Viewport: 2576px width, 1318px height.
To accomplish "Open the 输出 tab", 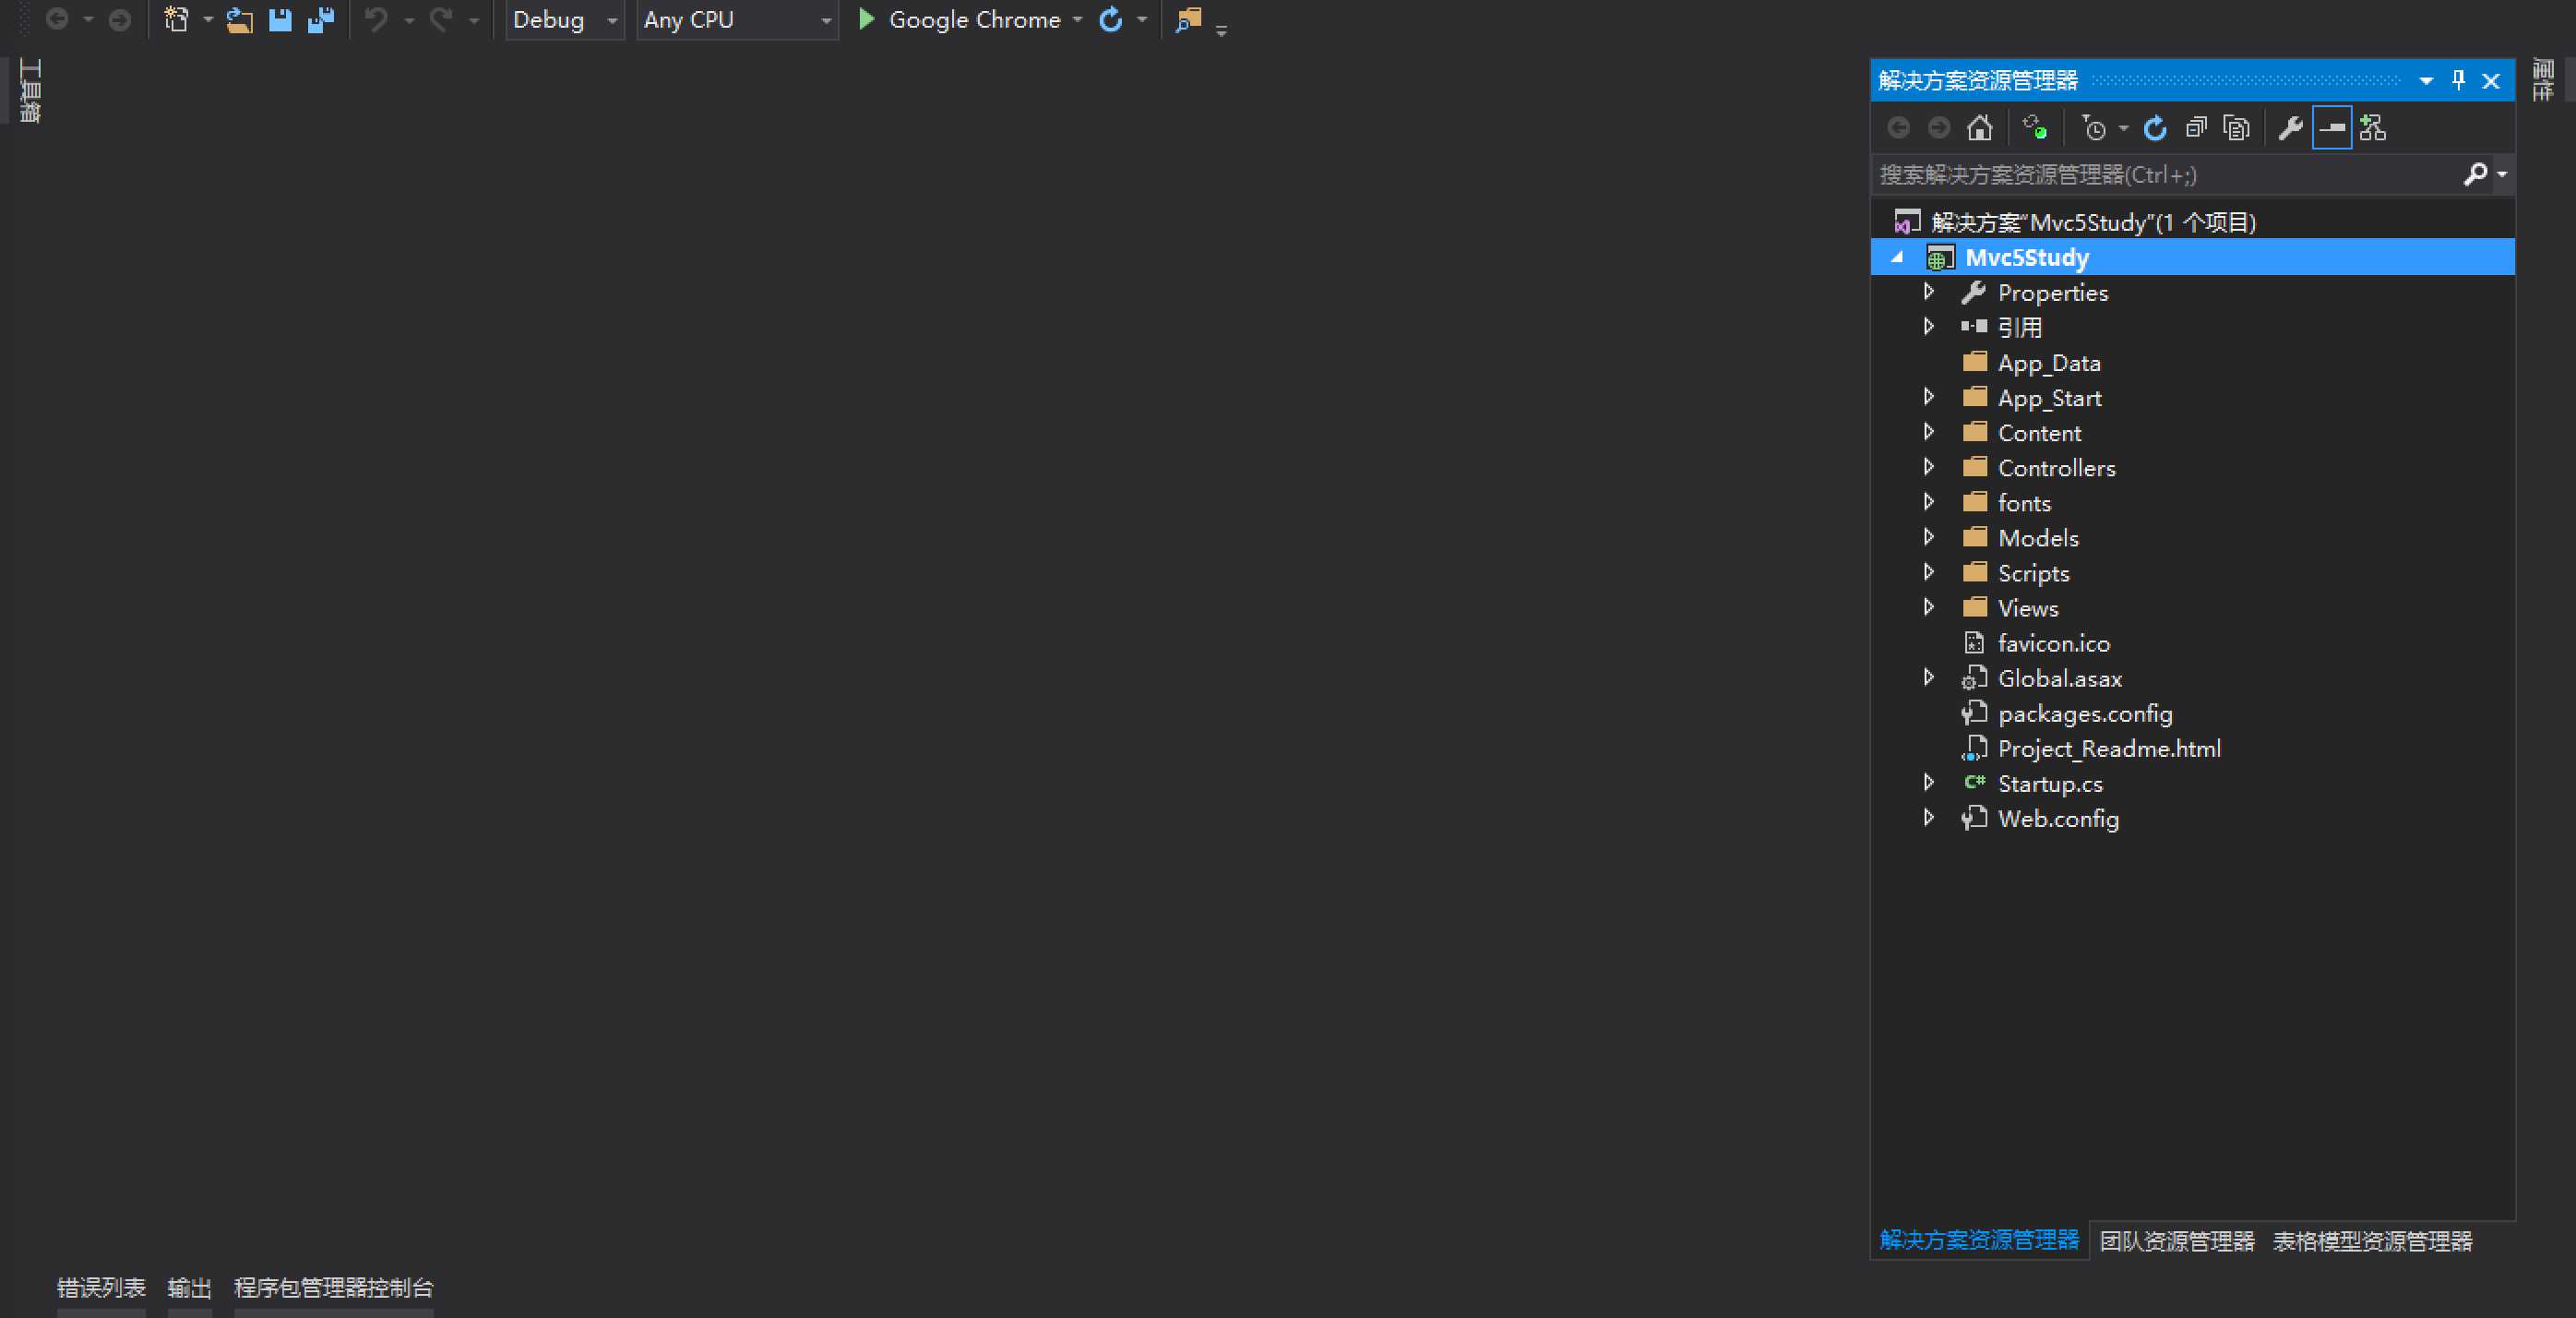I will [x=189, y=1287].
